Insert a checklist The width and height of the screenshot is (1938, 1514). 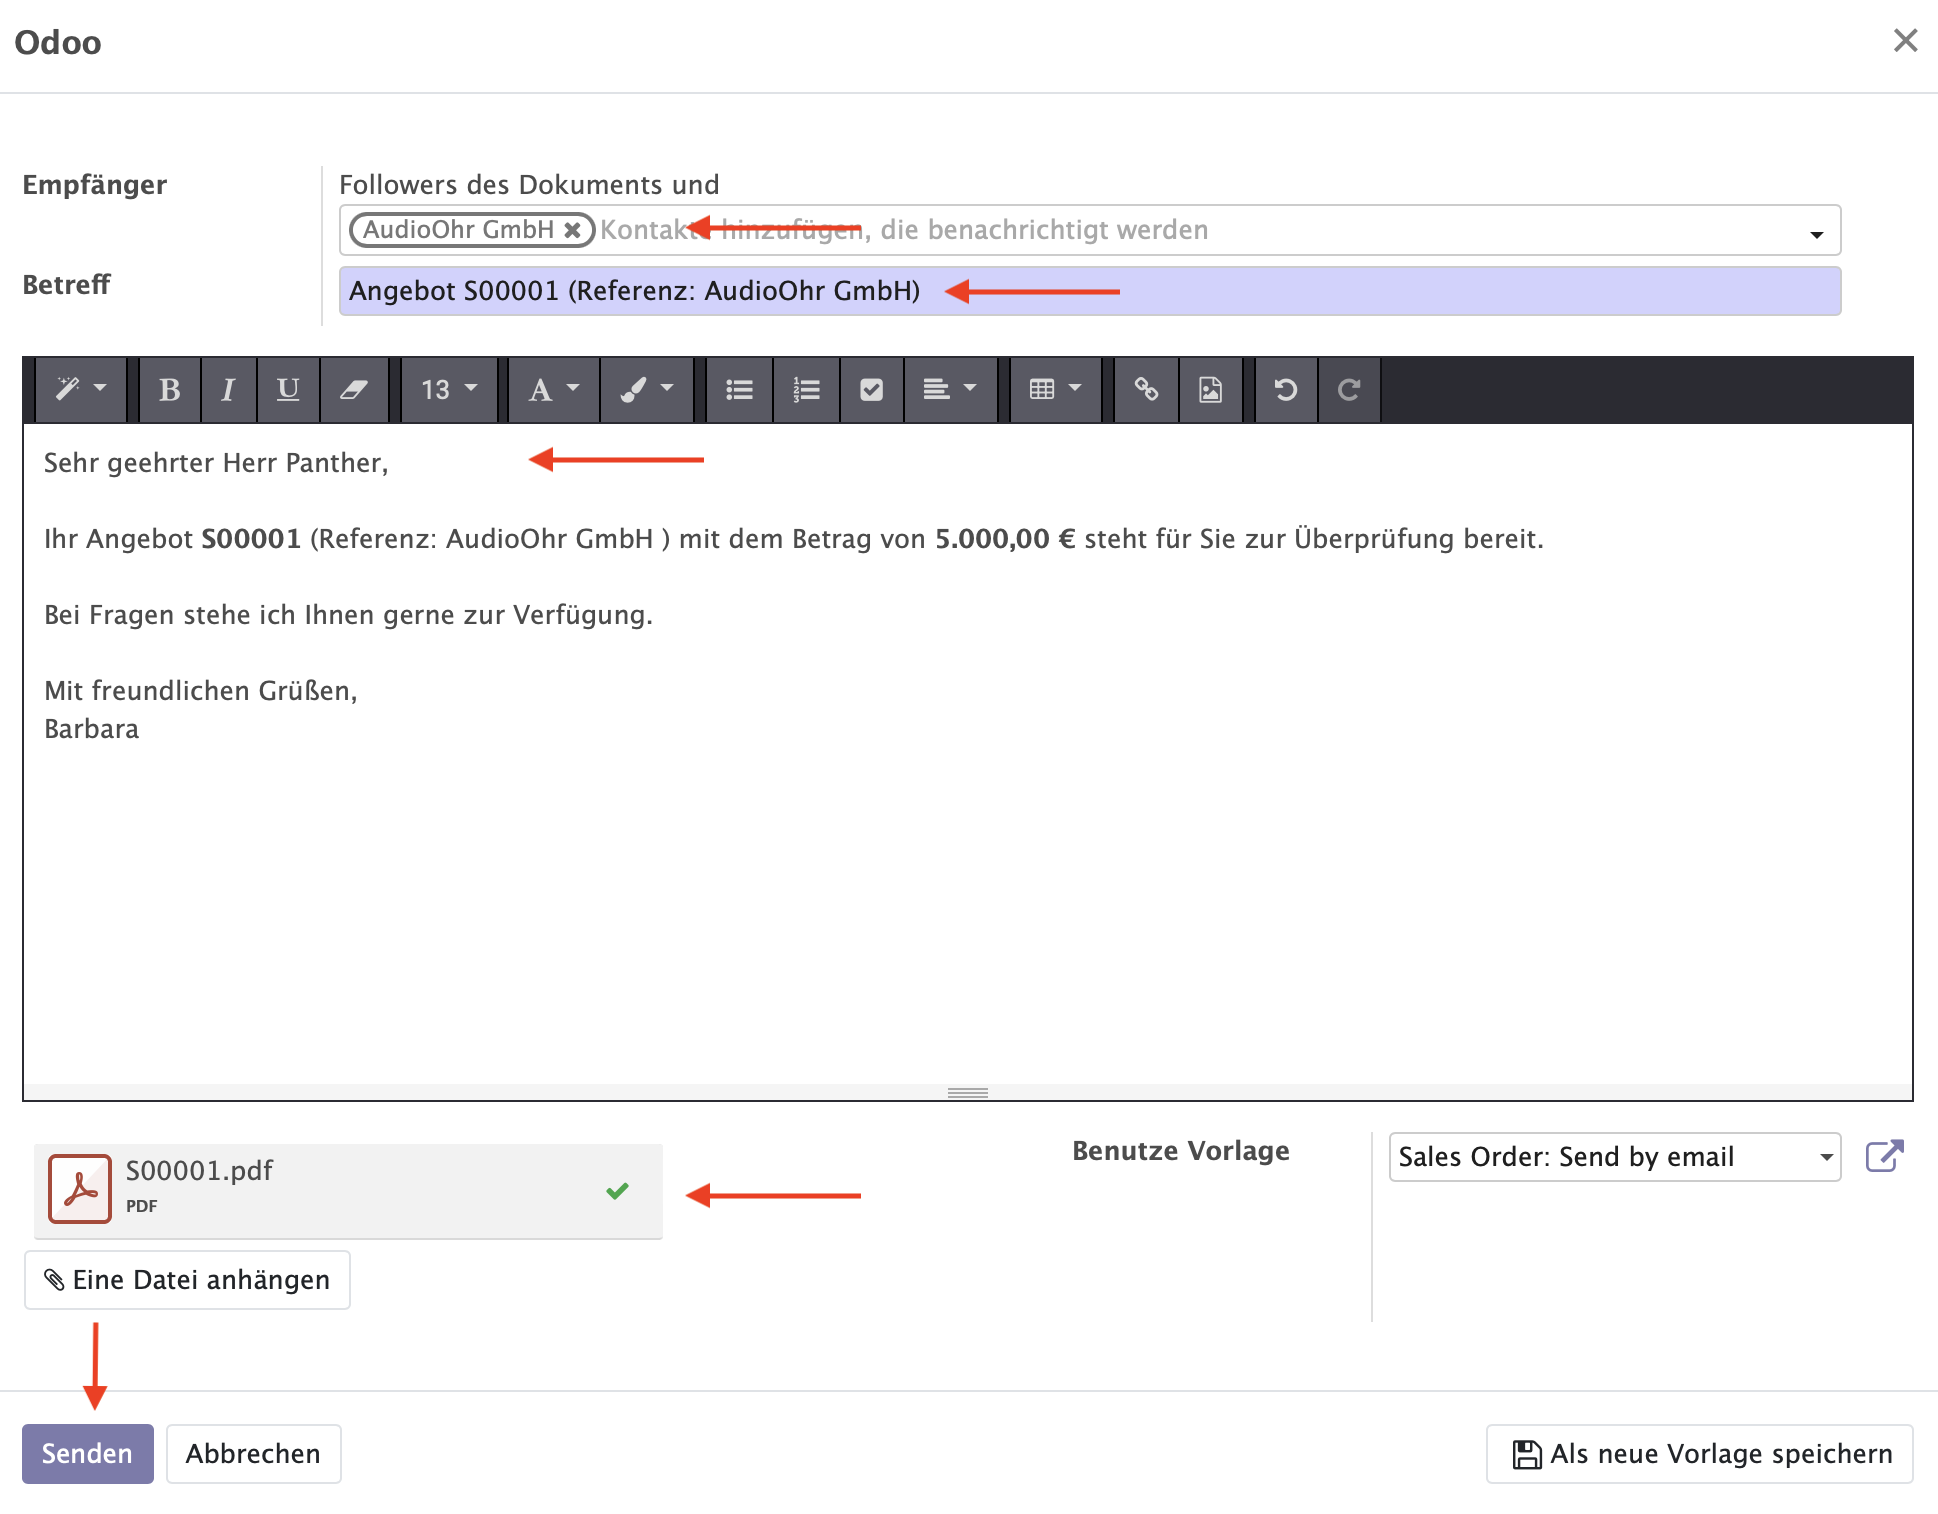pyautogui.click(x=872, y=389)
